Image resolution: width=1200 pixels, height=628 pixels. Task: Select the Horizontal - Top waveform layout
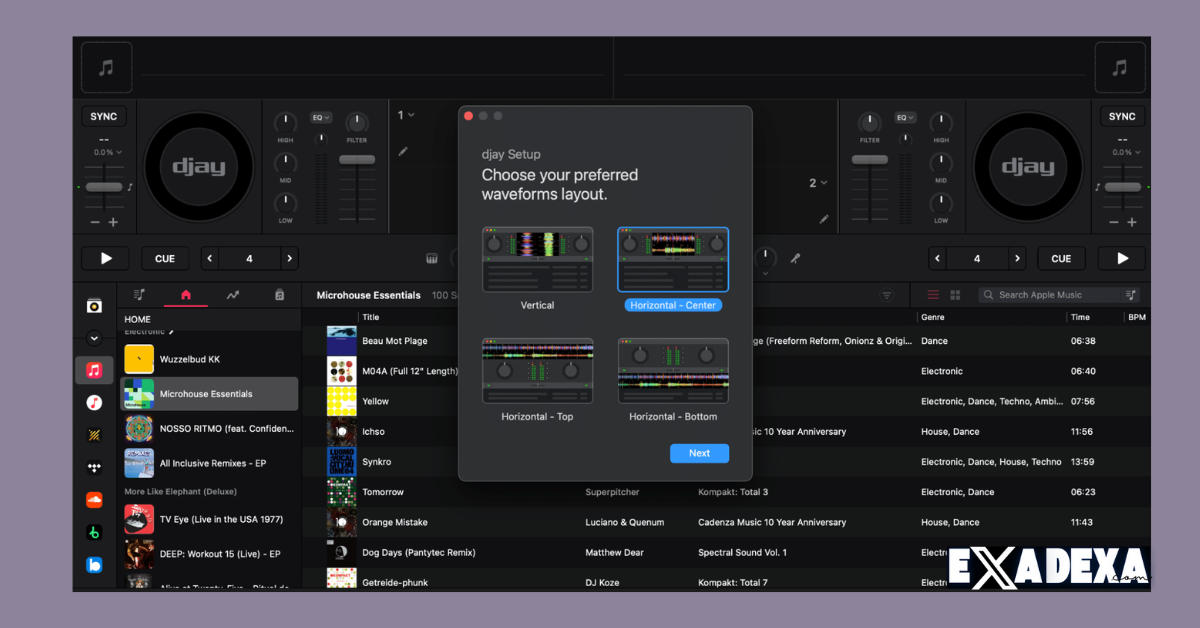537,371
